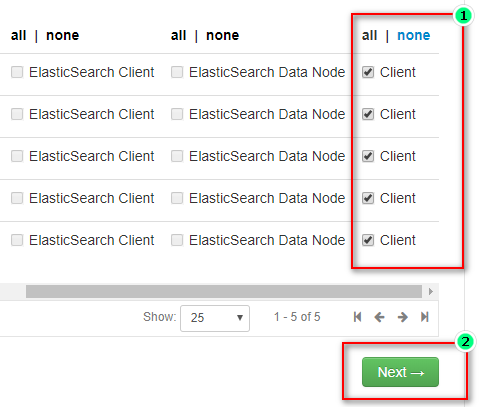483x407 pixels.
Task: Go to next page arrow
Action: pyautogui.click(x=403, y=317)
